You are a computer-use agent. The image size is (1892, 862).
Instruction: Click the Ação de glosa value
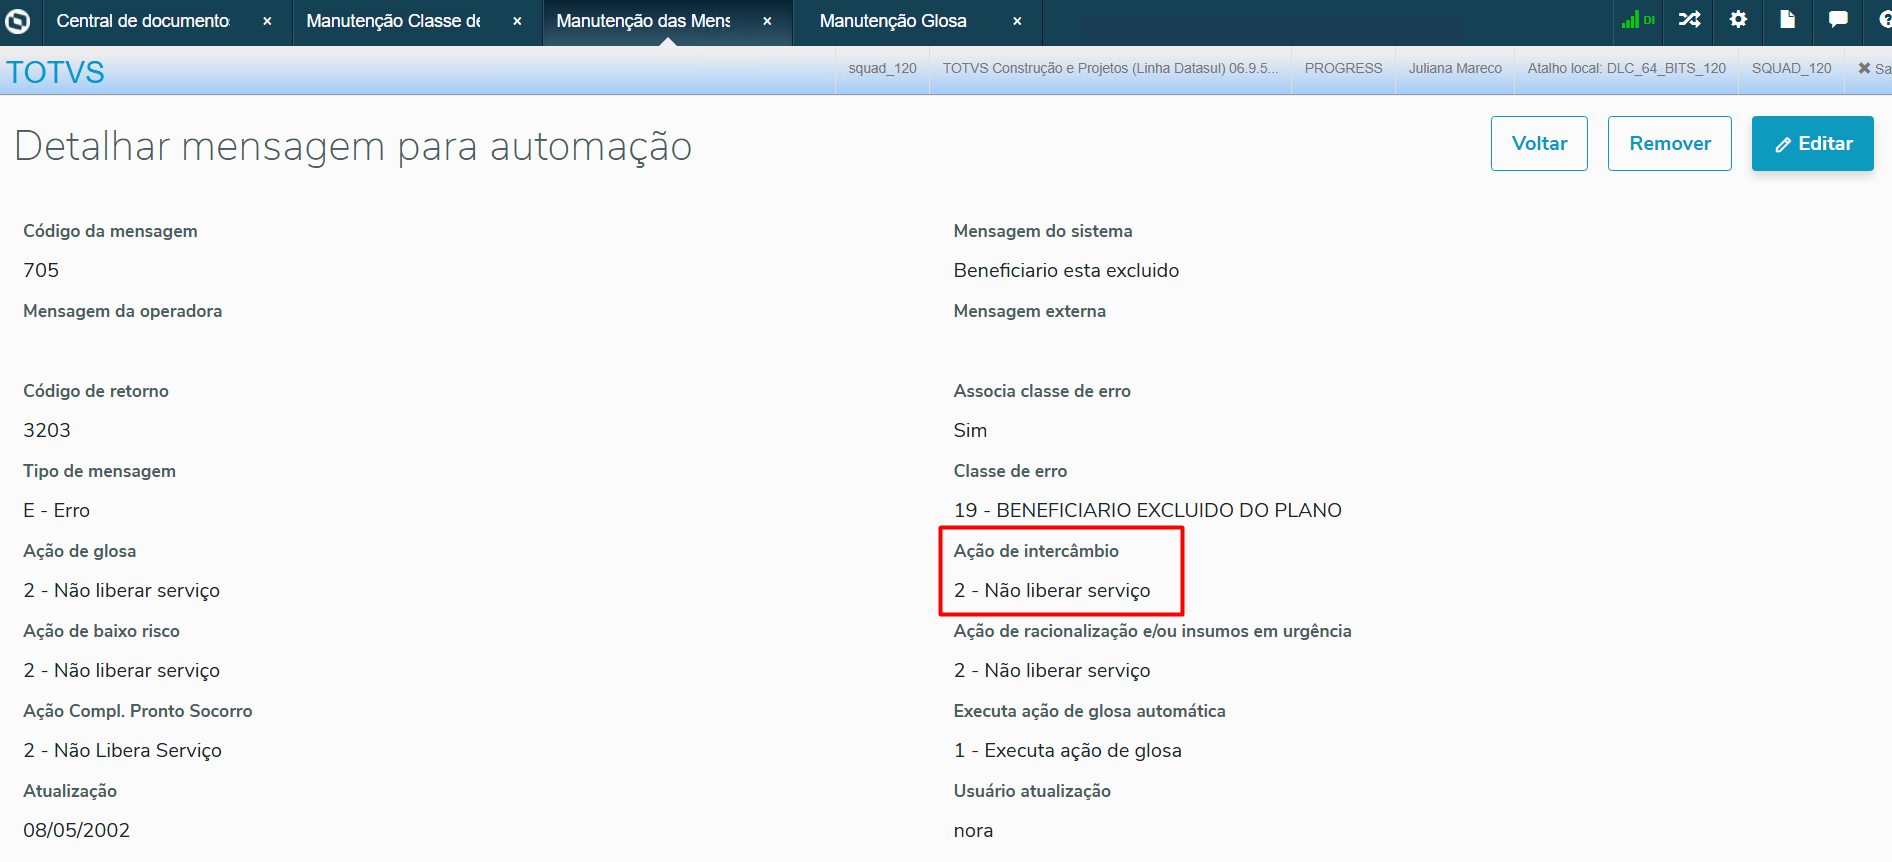pos(122,590)
